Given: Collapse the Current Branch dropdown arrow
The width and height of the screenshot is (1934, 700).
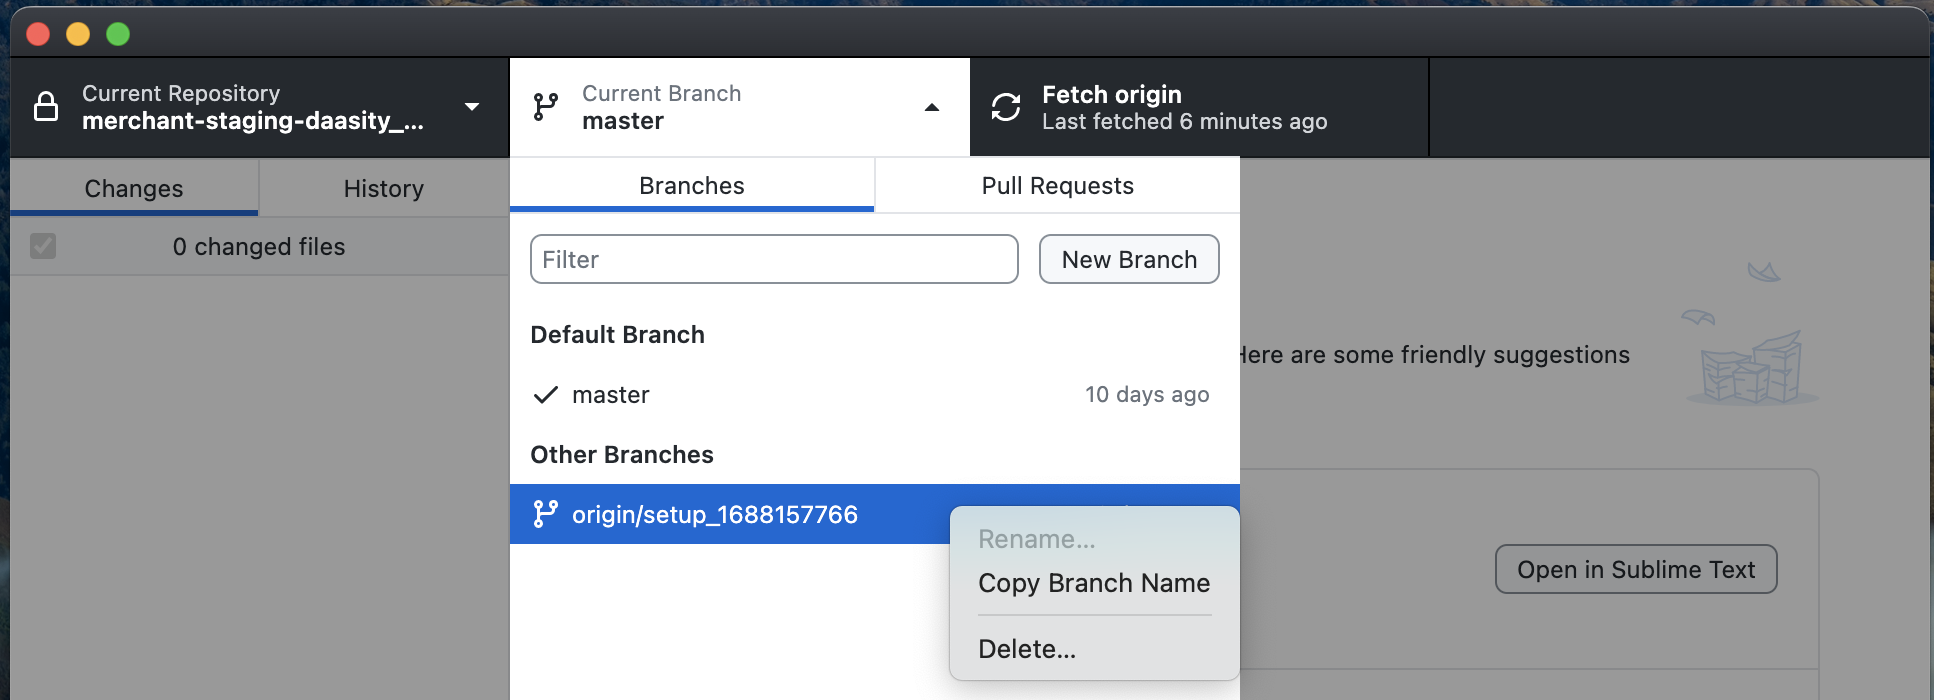Looking at the screenshot, I should pos(932,107).
